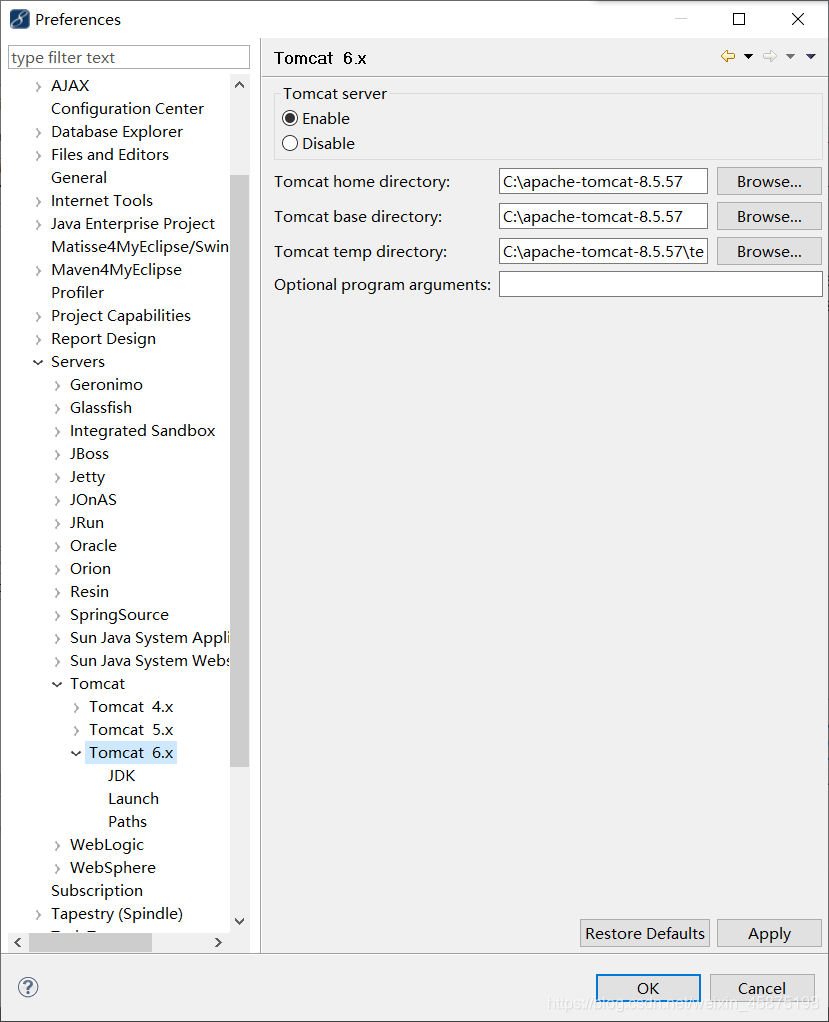Select General in the preferences tree

(79, 177)
